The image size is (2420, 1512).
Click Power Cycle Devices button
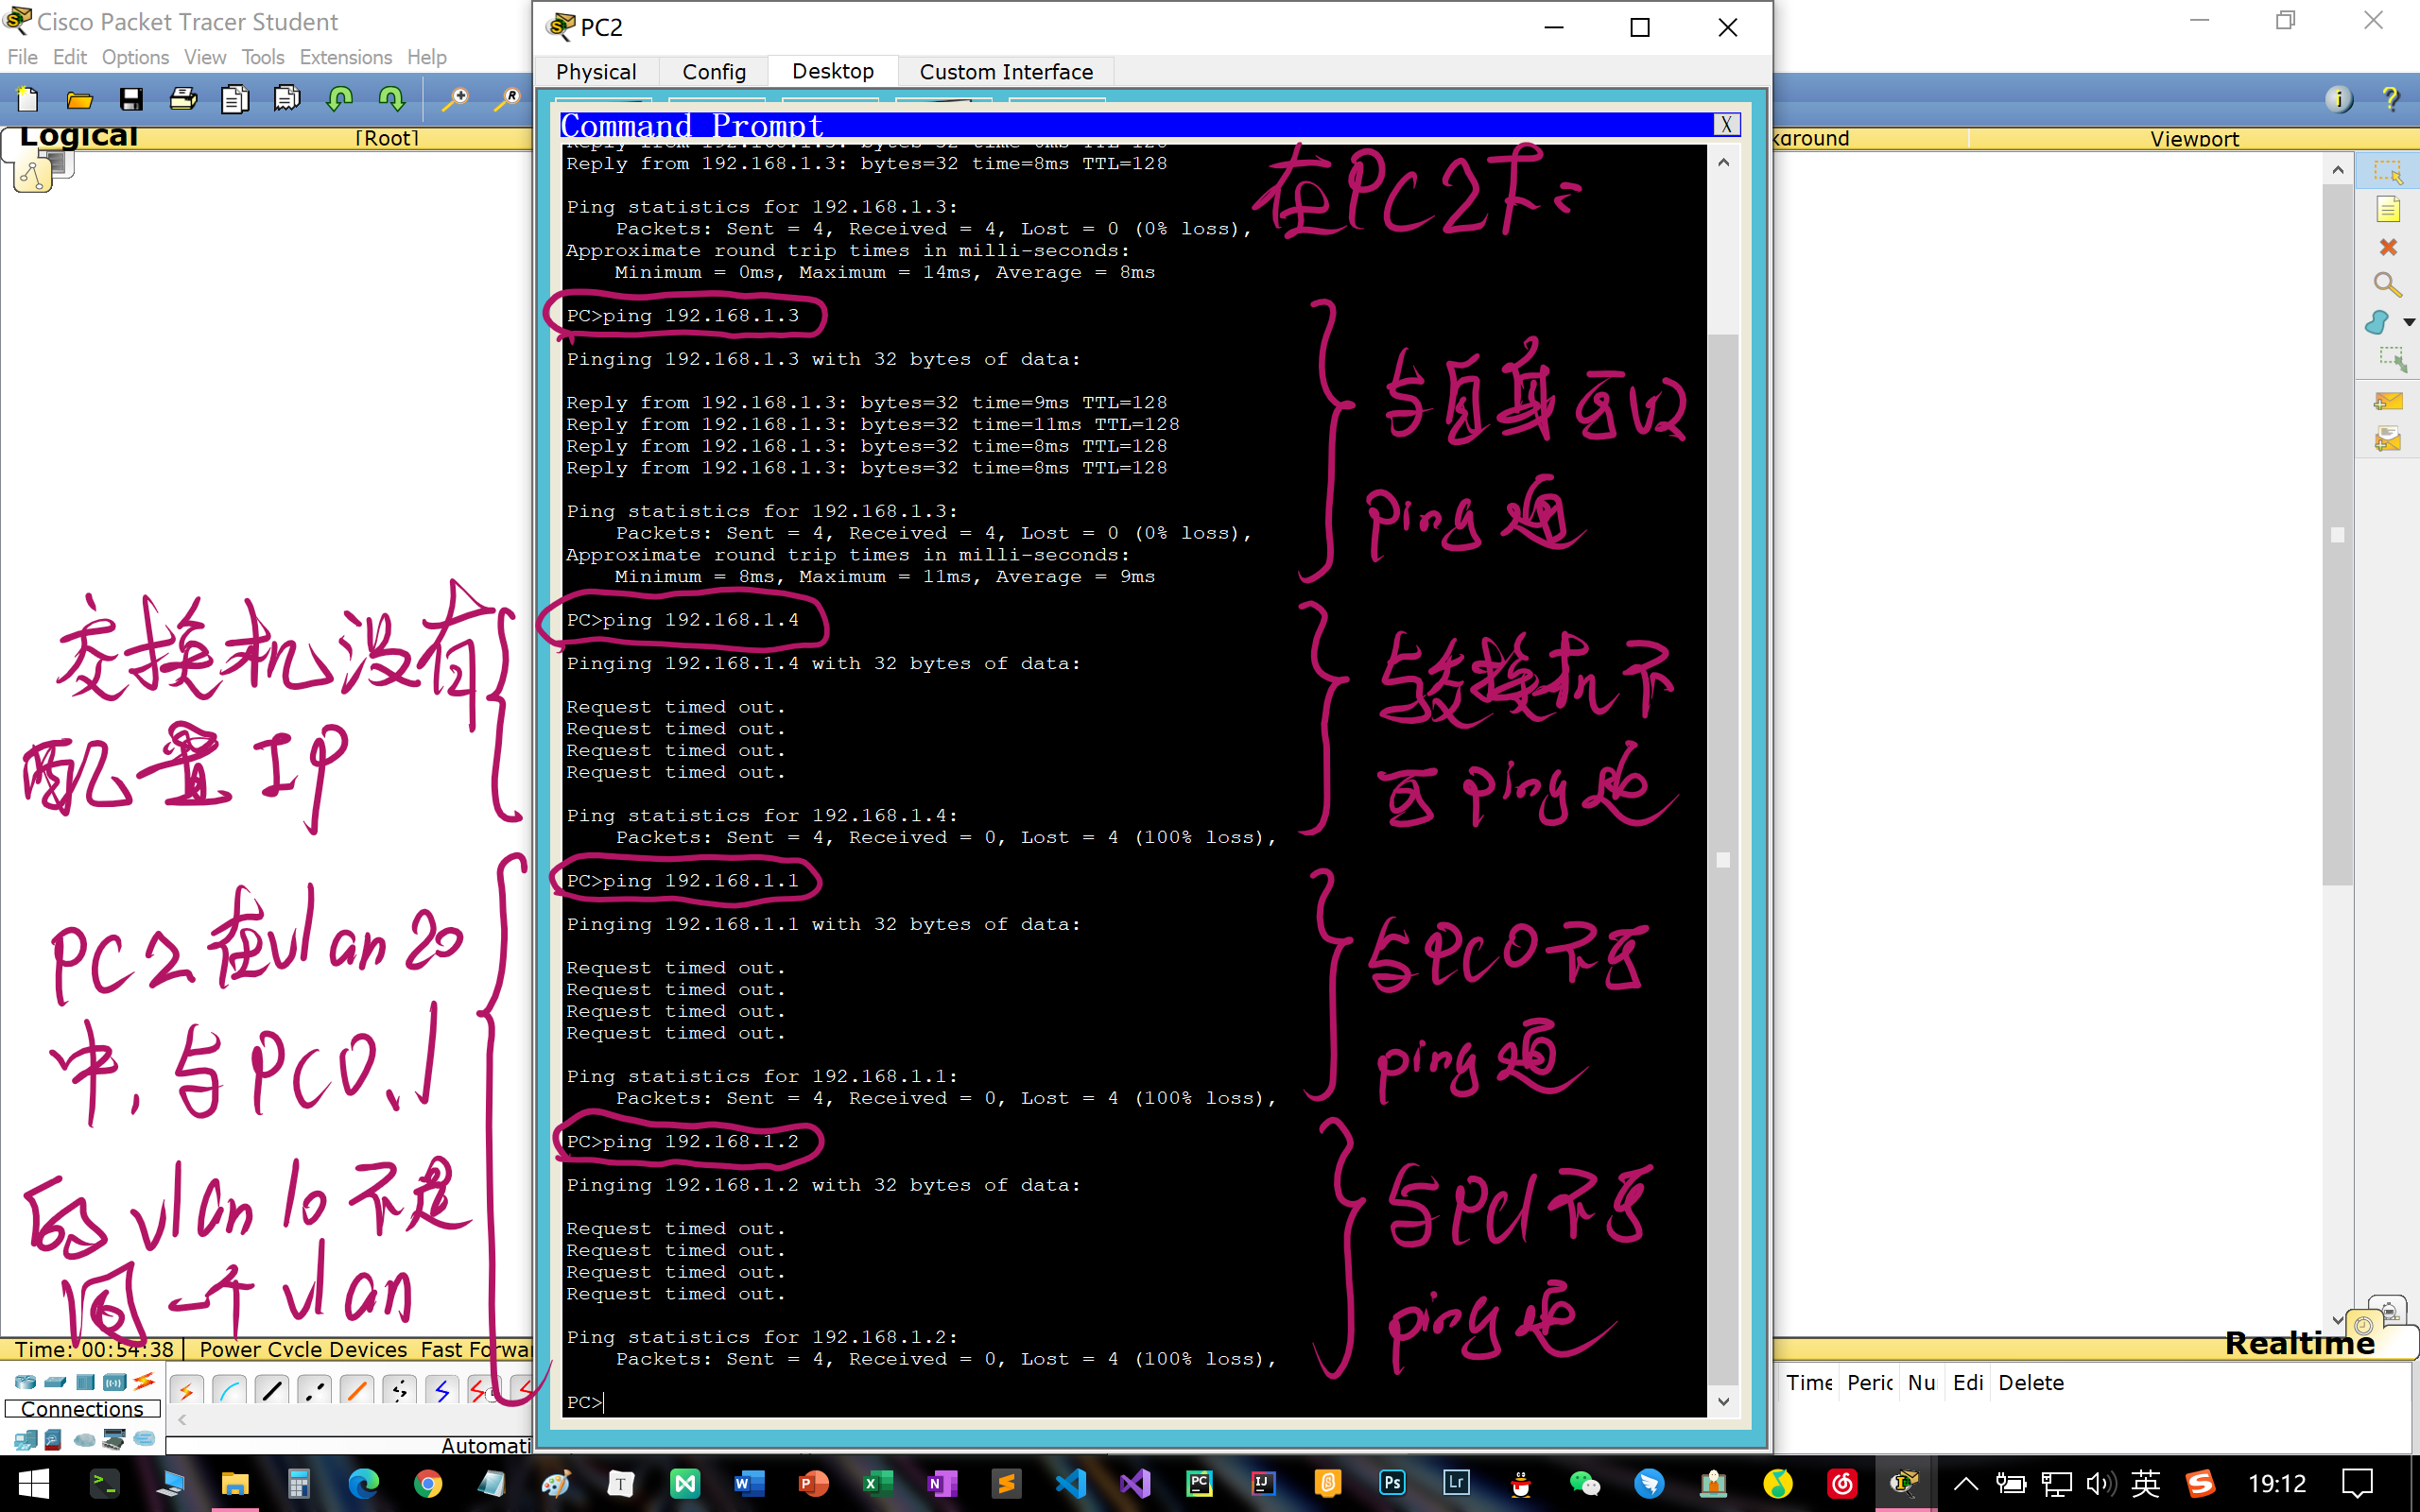(304, 1349)
